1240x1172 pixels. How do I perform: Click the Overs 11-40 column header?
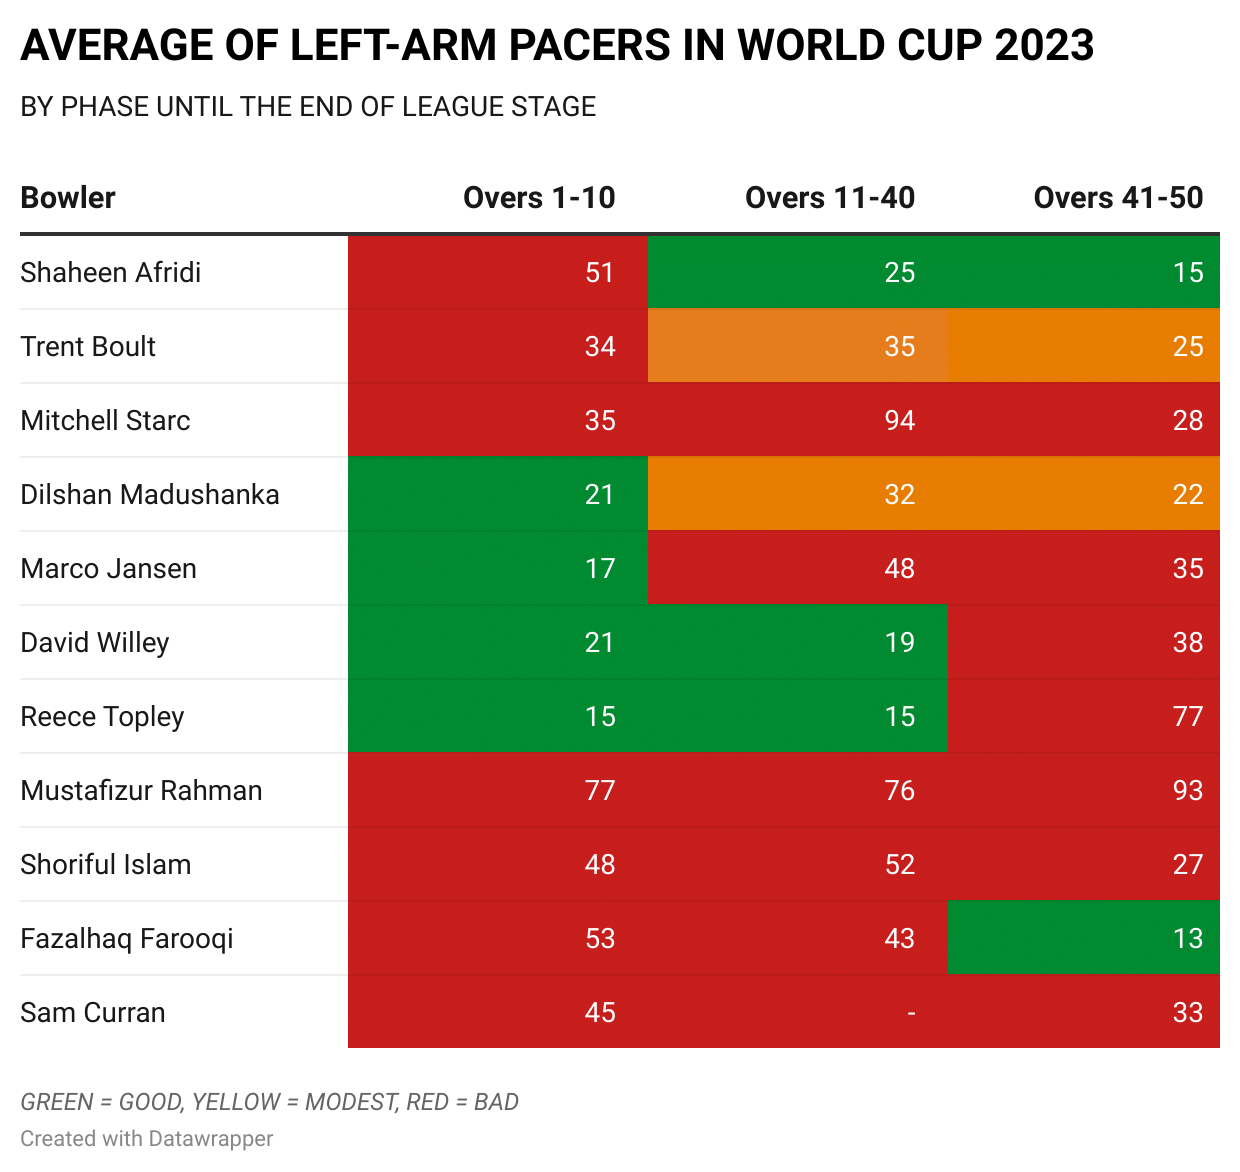point(830,198)
